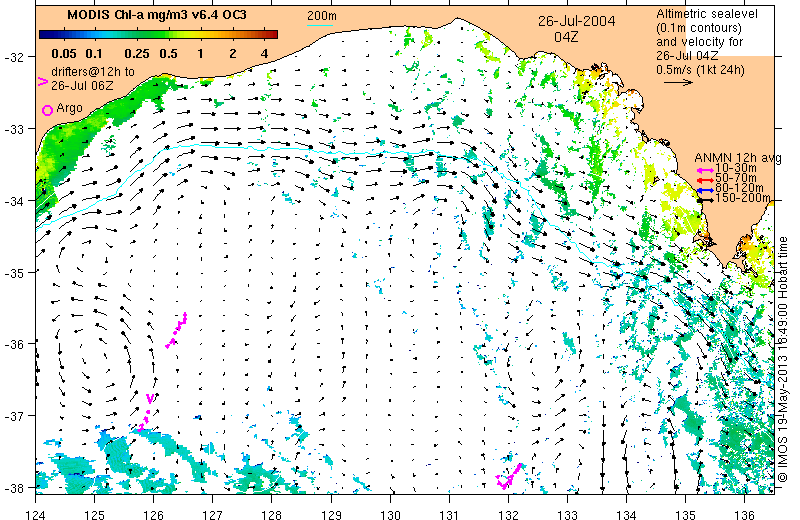Click the -35 latitude axis label
This screenshot has width=800, height=520.
click(14, 272)
